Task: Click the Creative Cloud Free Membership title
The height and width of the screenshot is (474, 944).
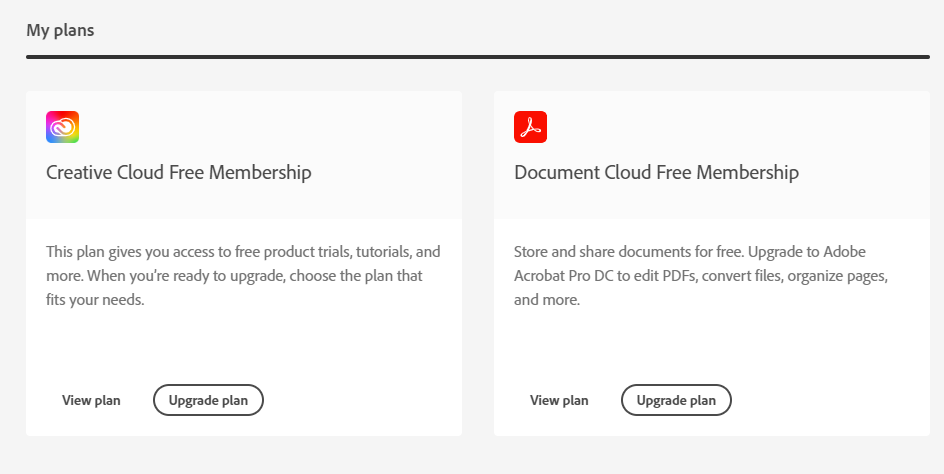Action: (x=179, y=172)
